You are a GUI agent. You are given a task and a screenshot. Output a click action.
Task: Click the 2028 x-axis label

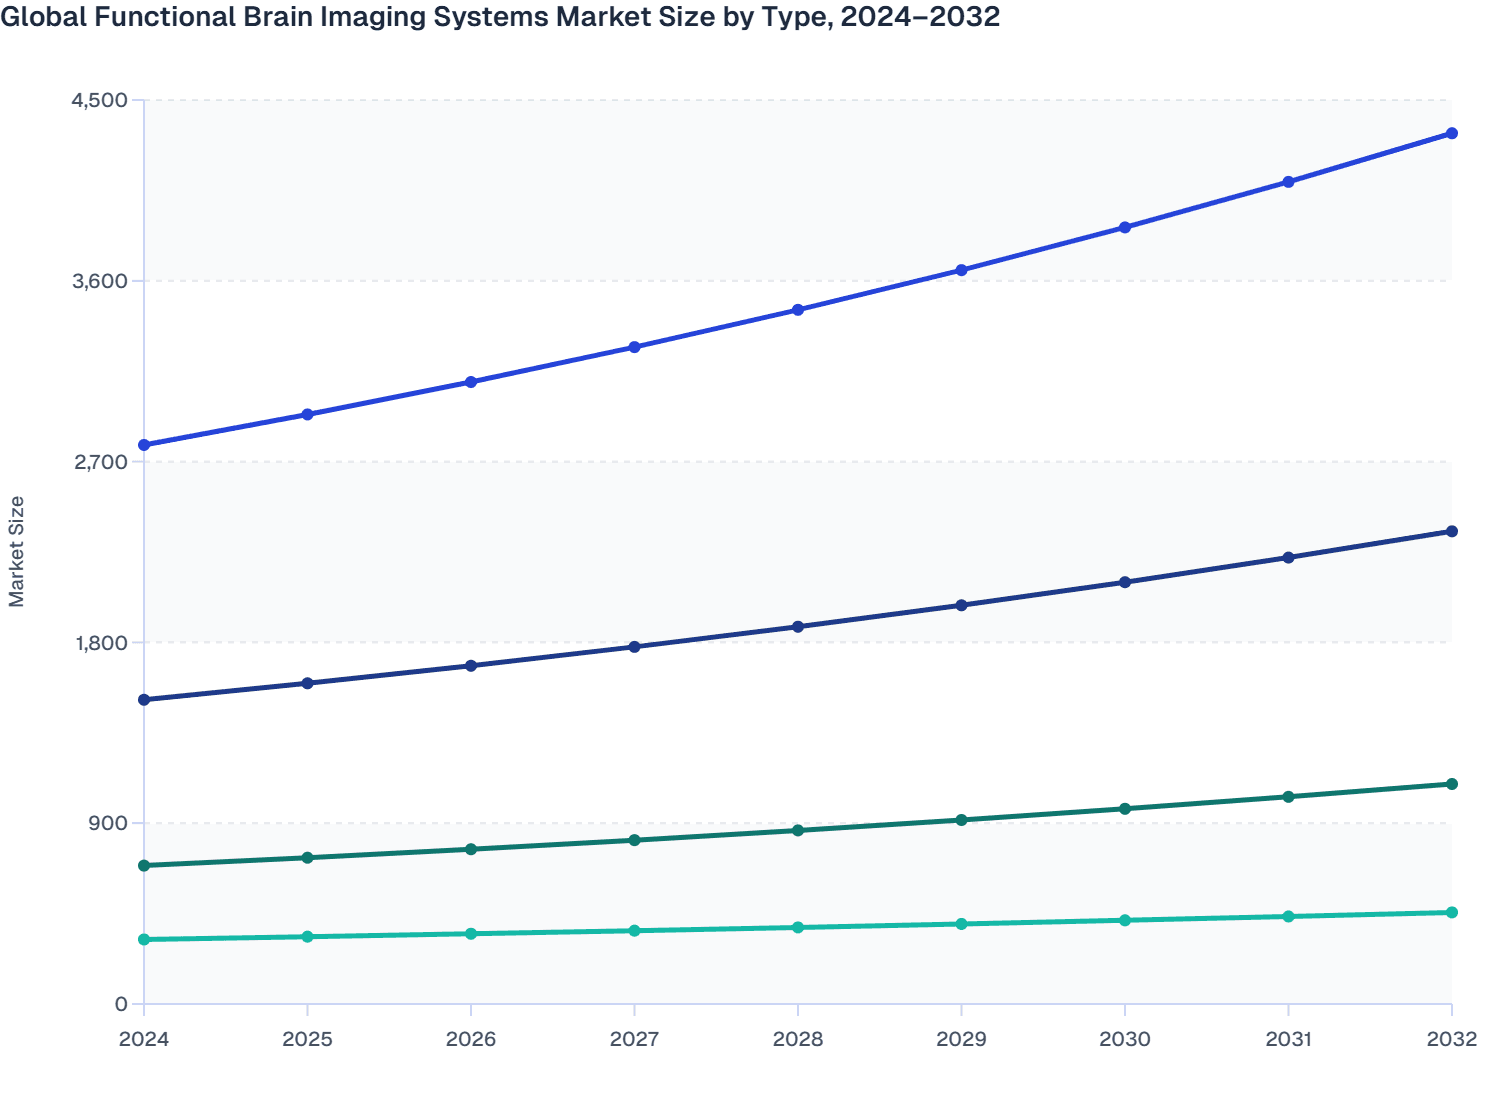tap(798, 1040)
